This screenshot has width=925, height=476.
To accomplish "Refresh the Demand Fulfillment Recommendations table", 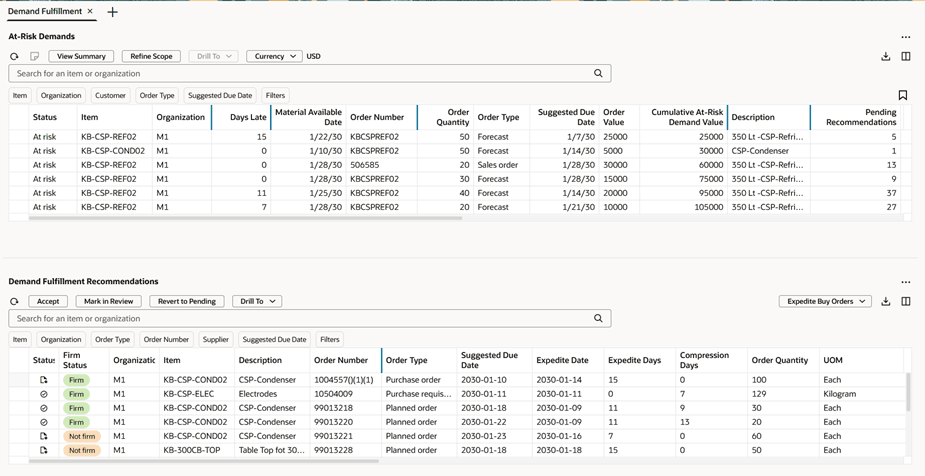I will point(14,301).
